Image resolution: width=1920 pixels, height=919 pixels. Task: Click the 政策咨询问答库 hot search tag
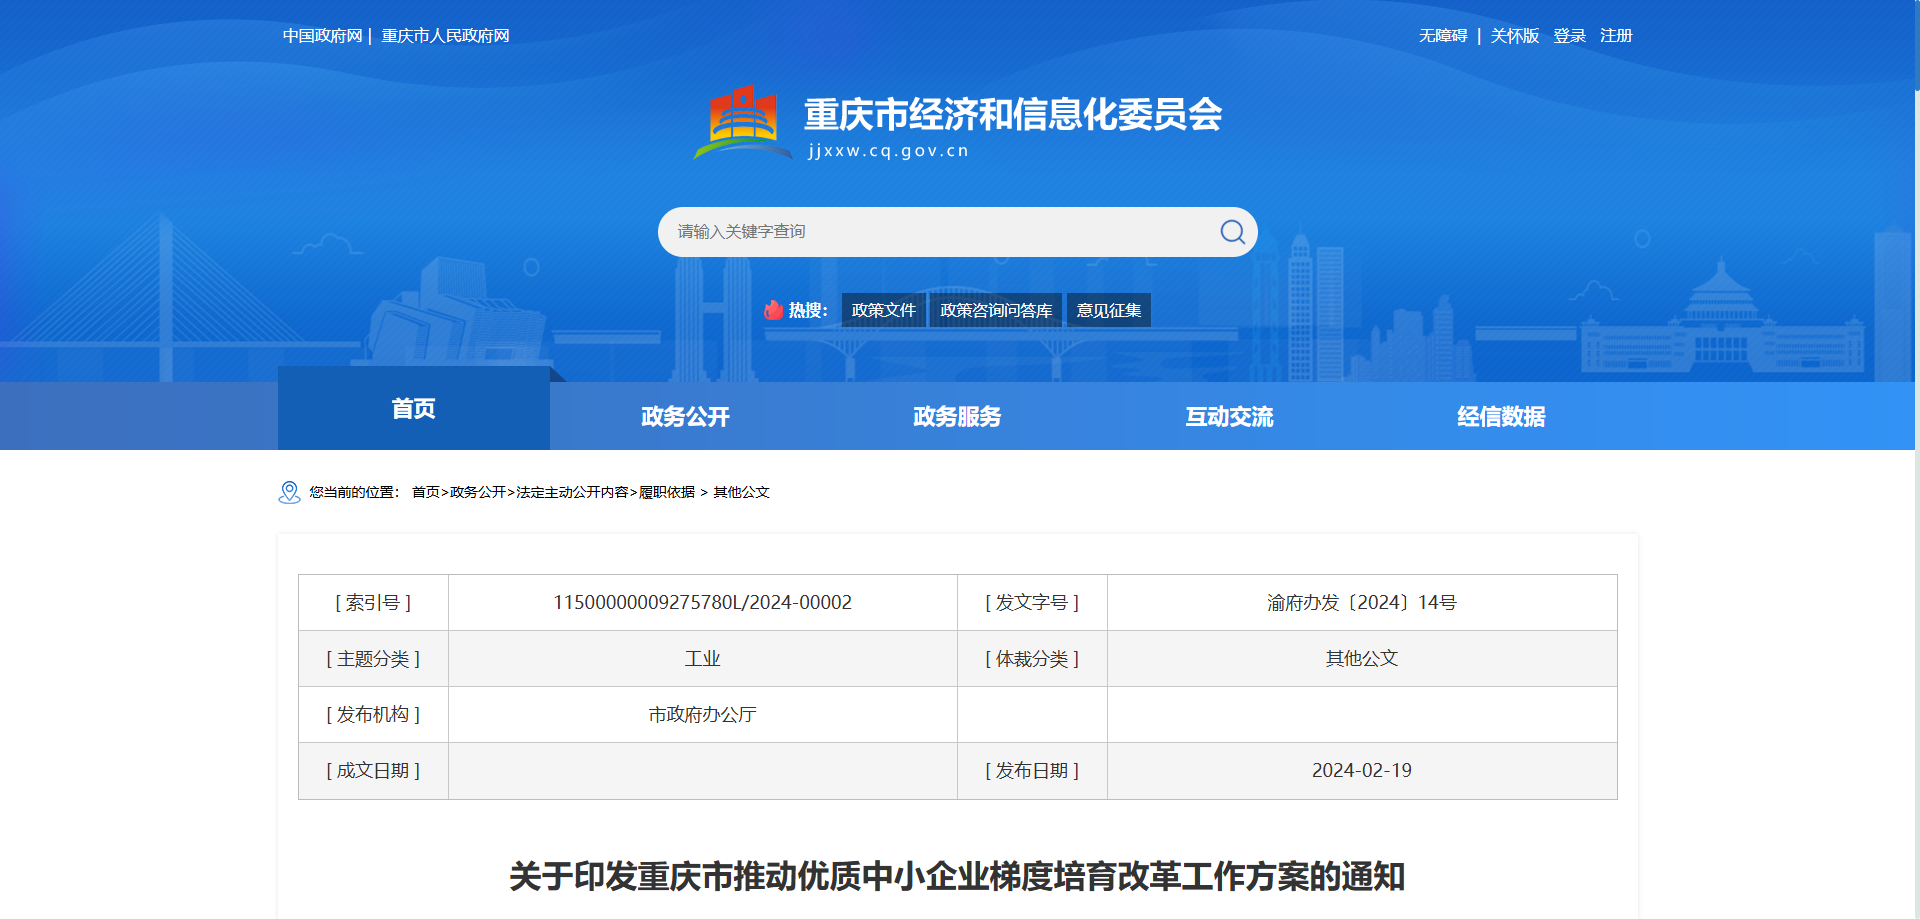(x=996, y=310)
